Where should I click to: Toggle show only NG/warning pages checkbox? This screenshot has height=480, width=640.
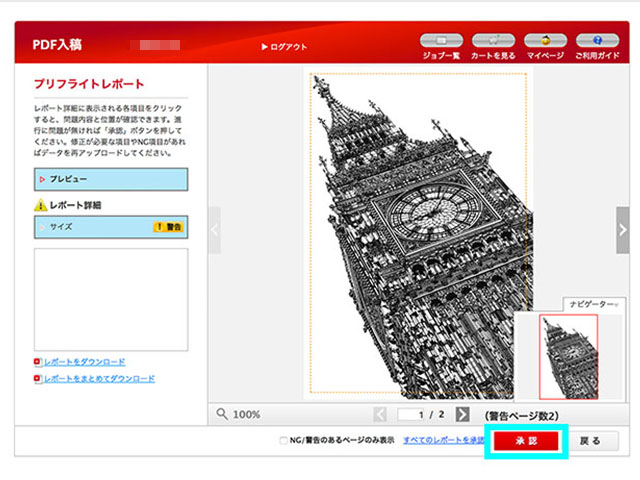click(x=283, y=440)
